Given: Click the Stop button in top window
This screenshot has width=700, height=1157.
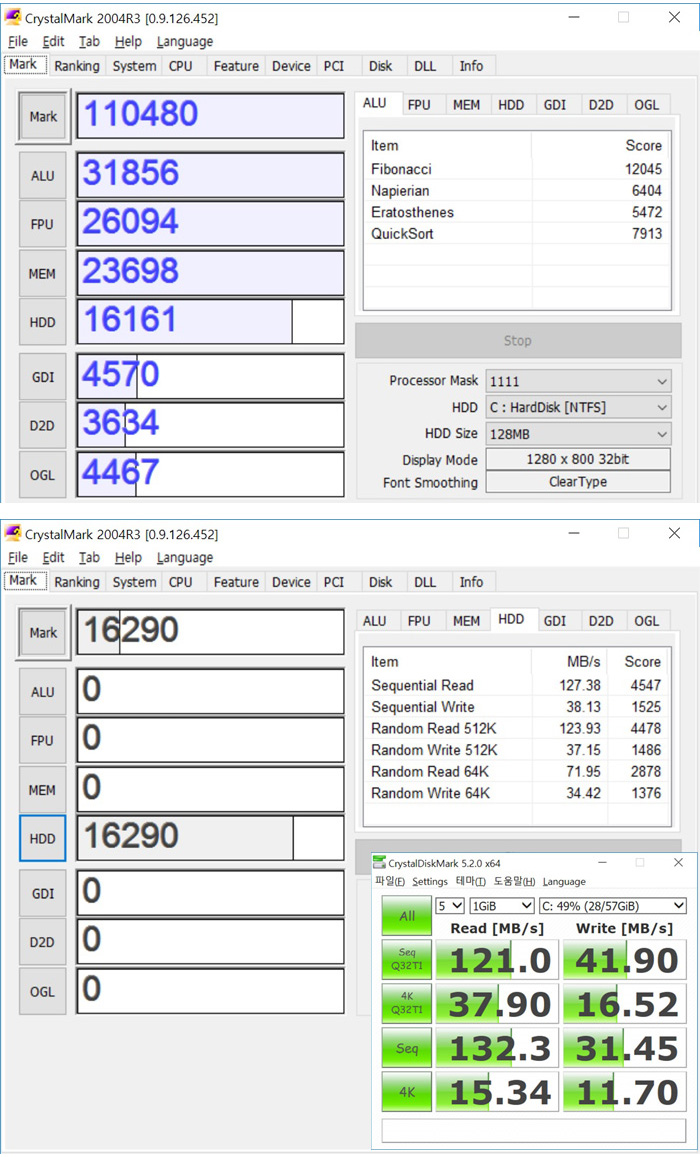Looking at the screenshot, I should pyautogui.click(x=518, y=340).
